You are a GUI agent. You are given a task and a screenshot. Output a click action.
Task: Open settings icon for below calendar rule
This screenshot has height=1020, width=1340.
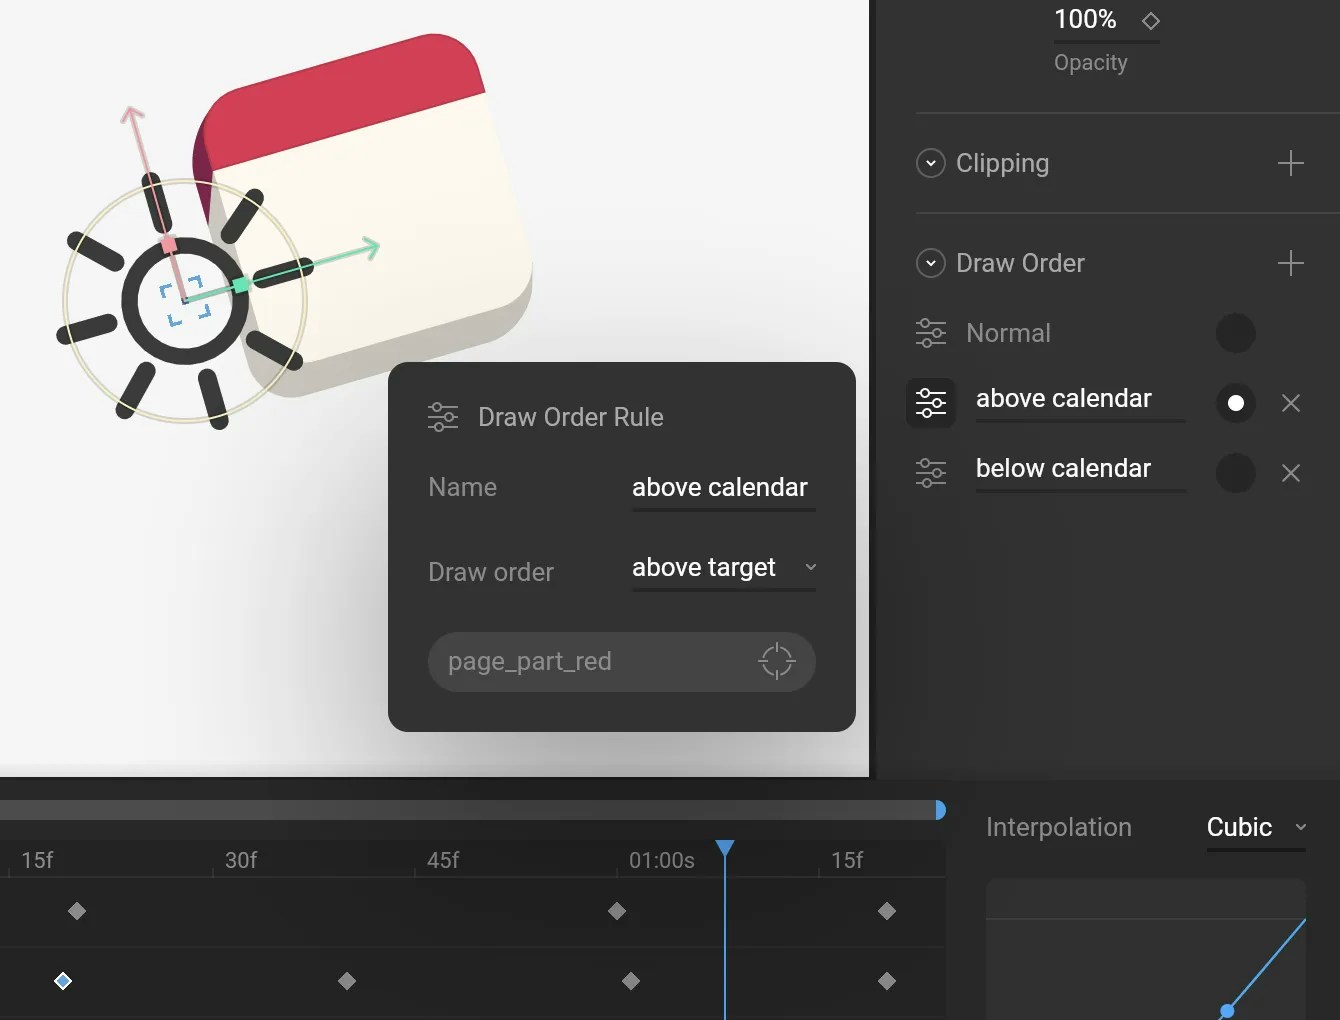[x=930, y=473]
